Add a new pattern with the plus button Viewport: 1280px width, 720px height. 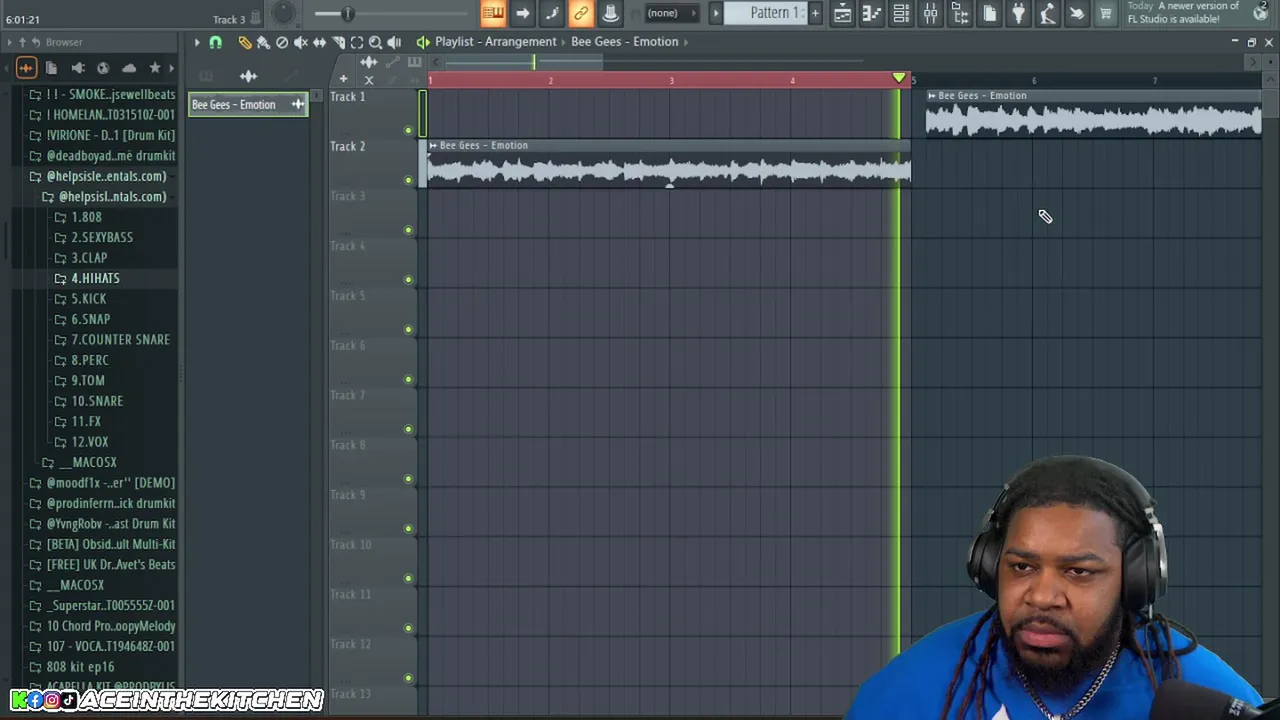tap(815, 13)
